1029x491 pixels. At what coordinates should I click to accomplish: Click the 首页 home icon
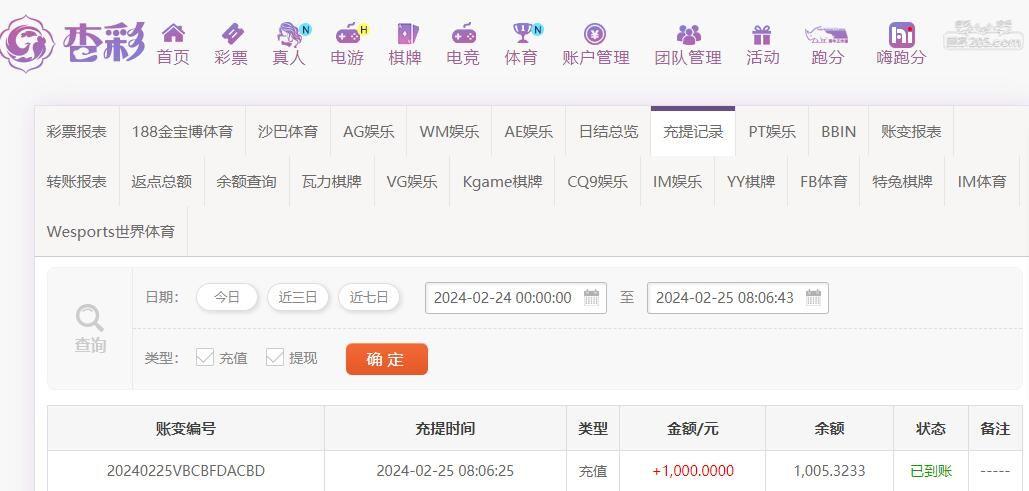pyautogui.click(x=173, y=35)
